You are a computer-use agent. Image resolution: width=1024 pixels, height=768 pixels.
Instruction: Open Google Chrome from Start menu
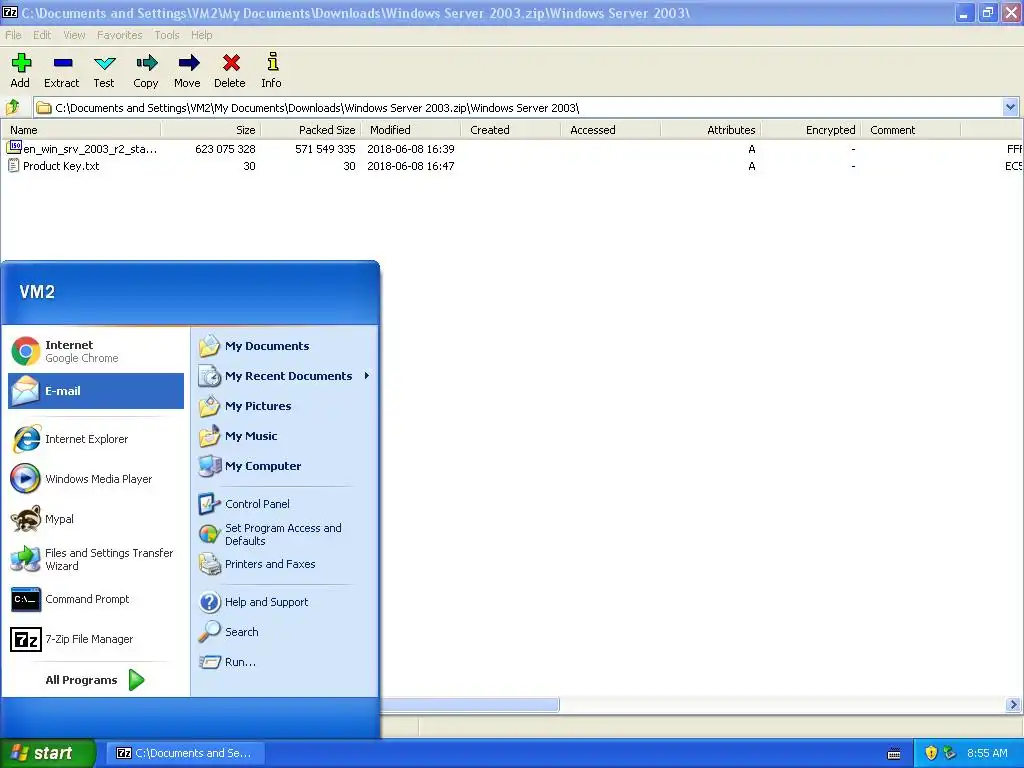[x=95, y=351]
